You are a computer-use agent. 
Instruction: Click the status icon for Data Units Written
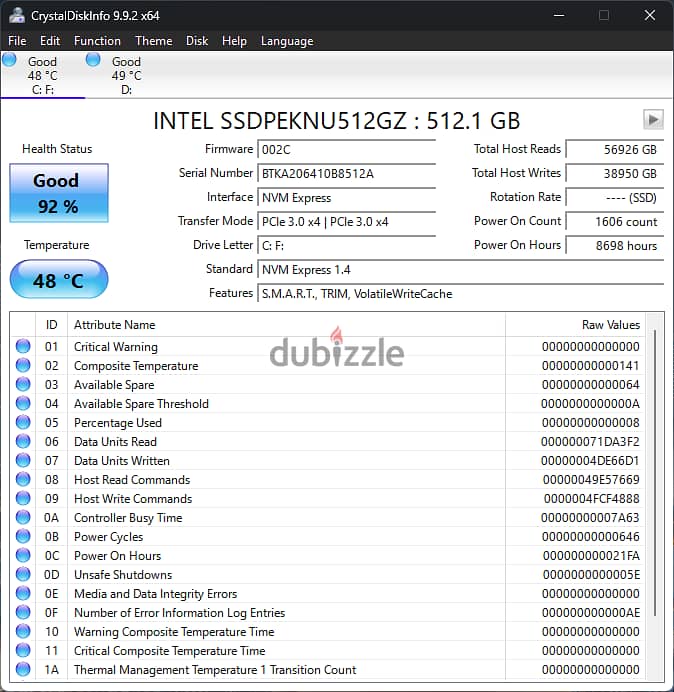tap(23, 460)
